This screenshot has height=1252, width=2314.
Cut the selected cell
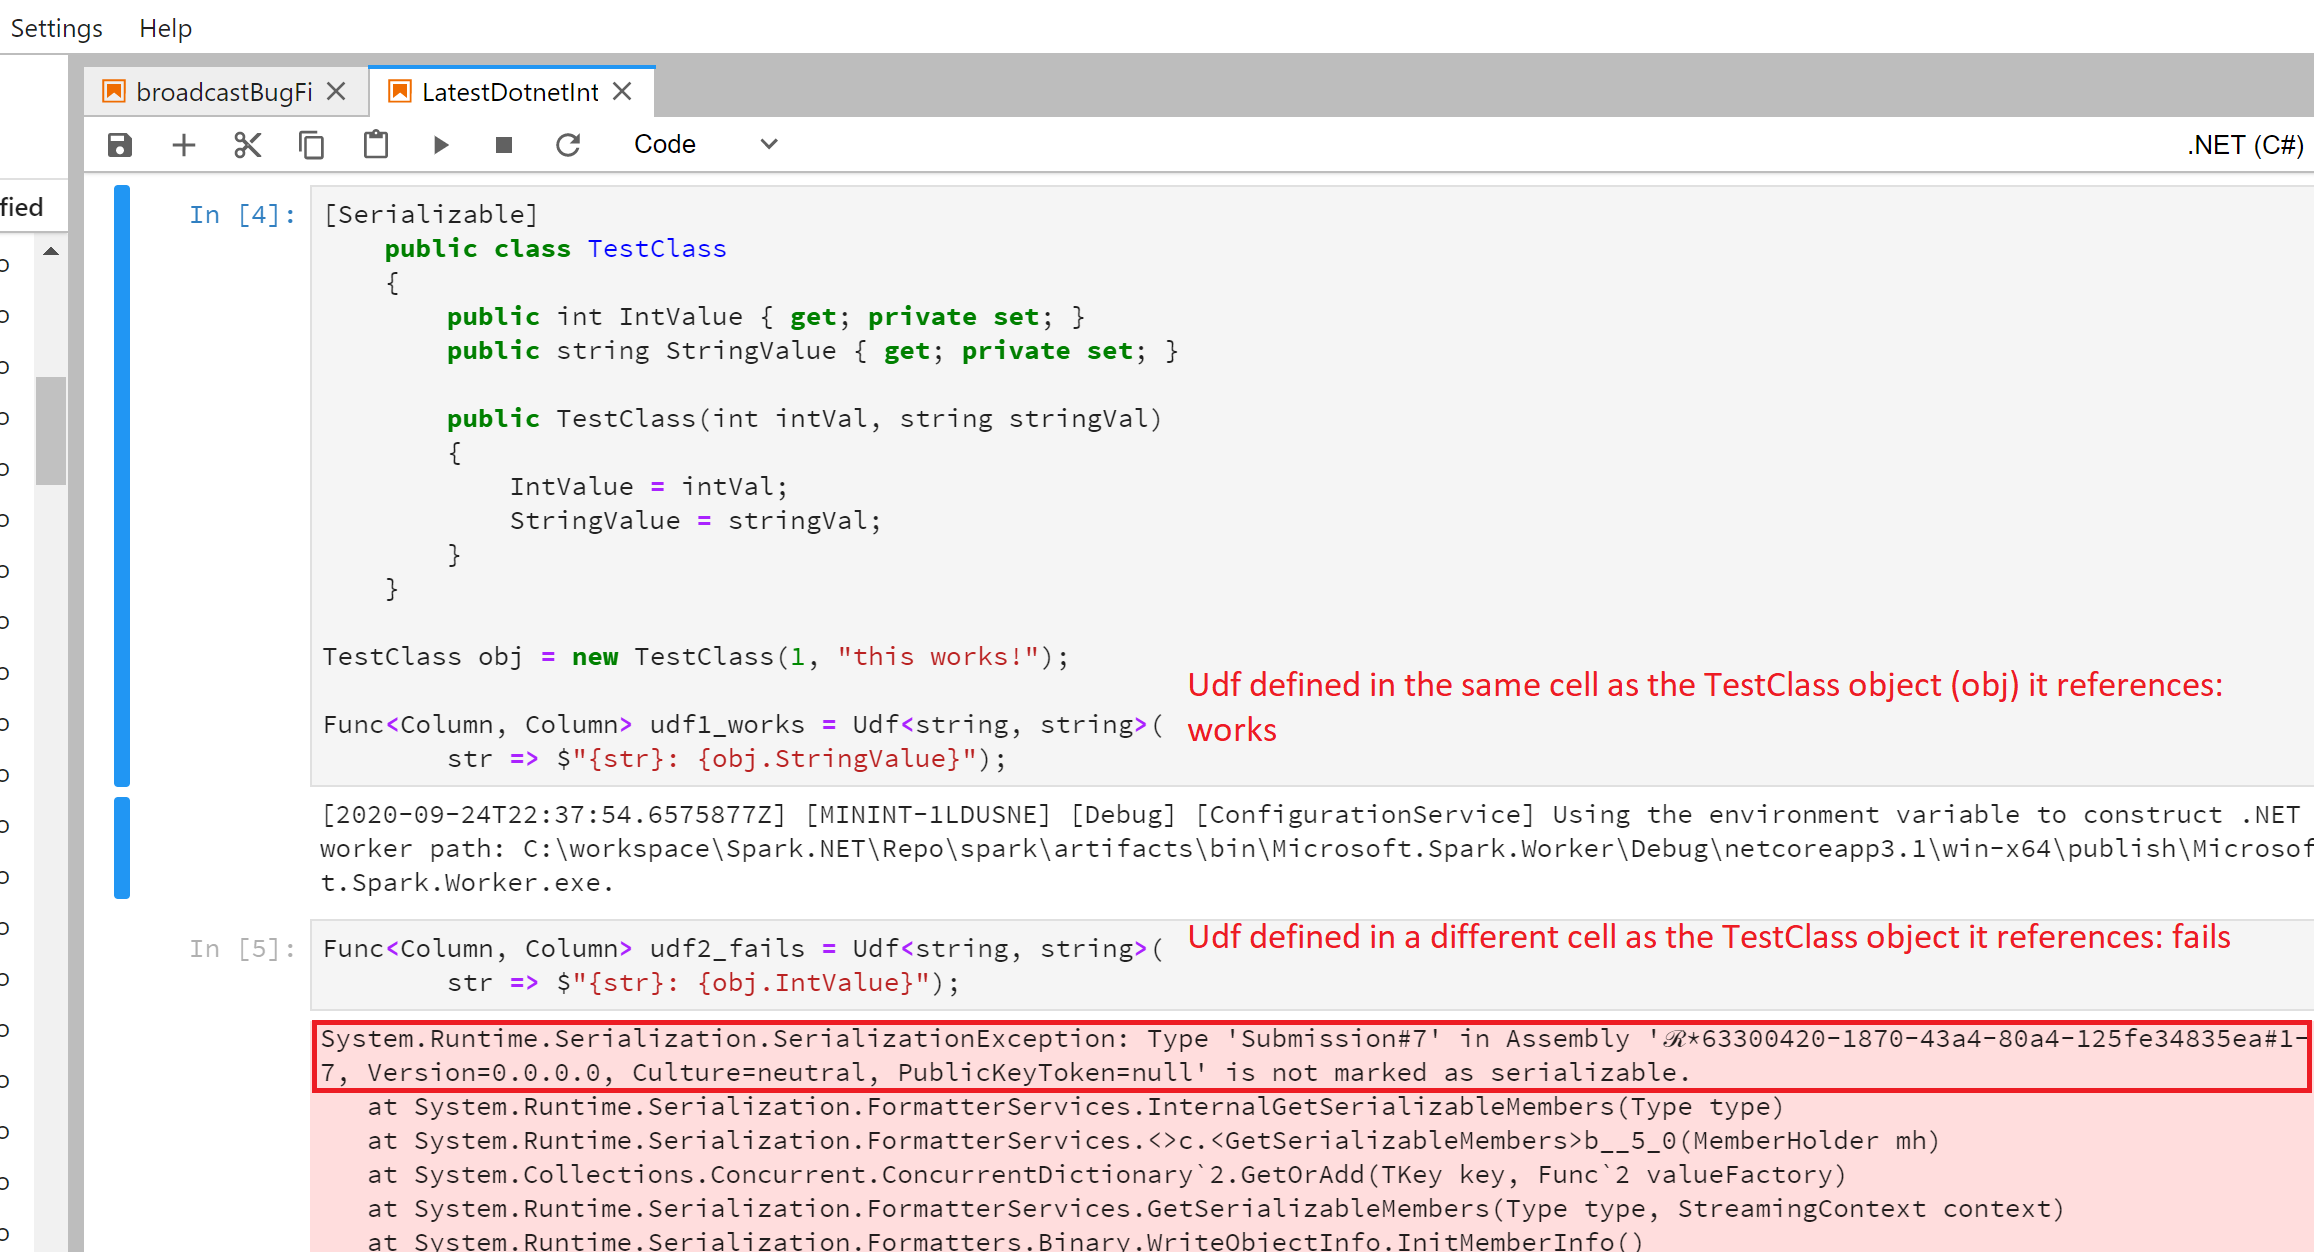click(247, 144)
